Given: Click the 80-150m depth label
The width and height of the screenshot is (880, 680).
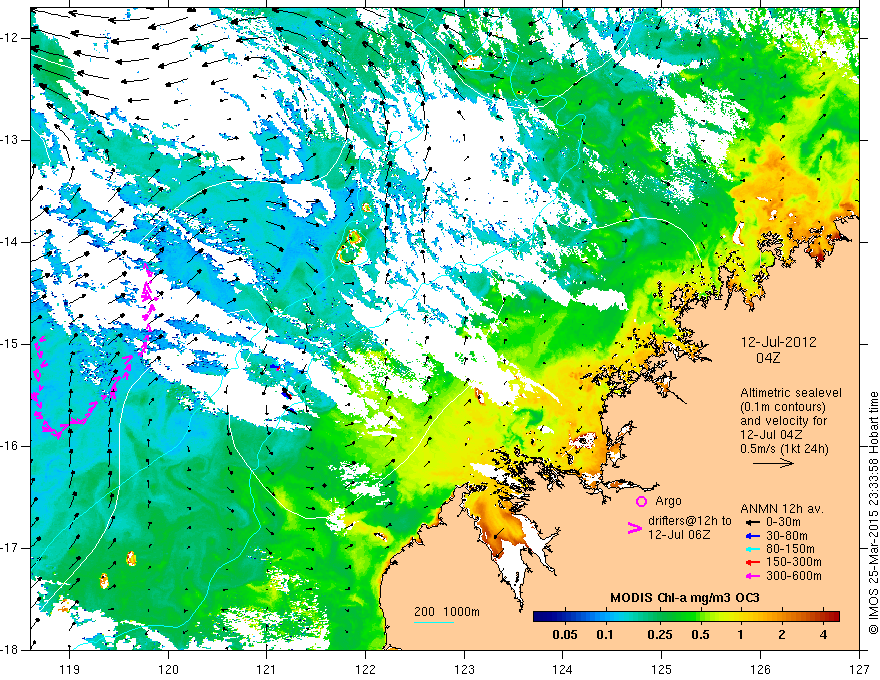Looking at the screenshot, I should (790, 549).
